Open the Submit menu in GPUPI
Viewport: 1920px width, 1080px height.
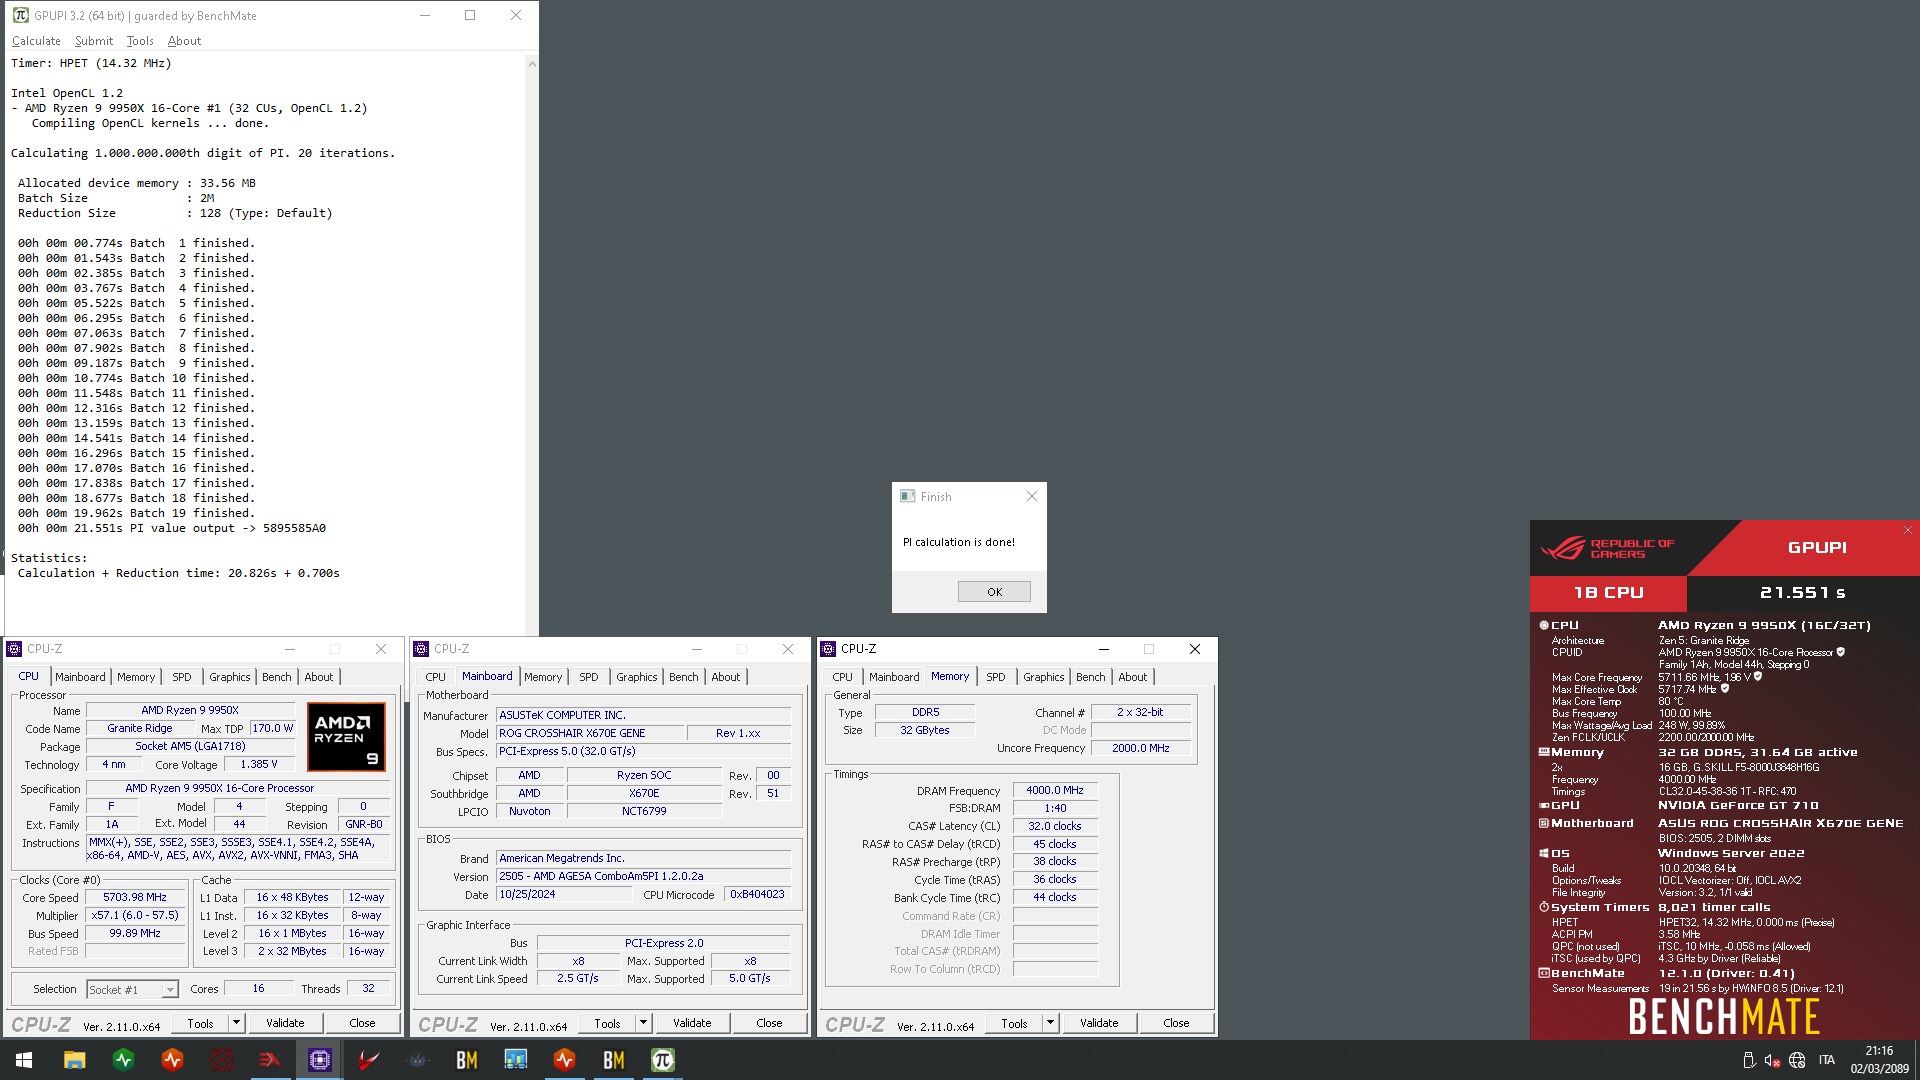94,41
